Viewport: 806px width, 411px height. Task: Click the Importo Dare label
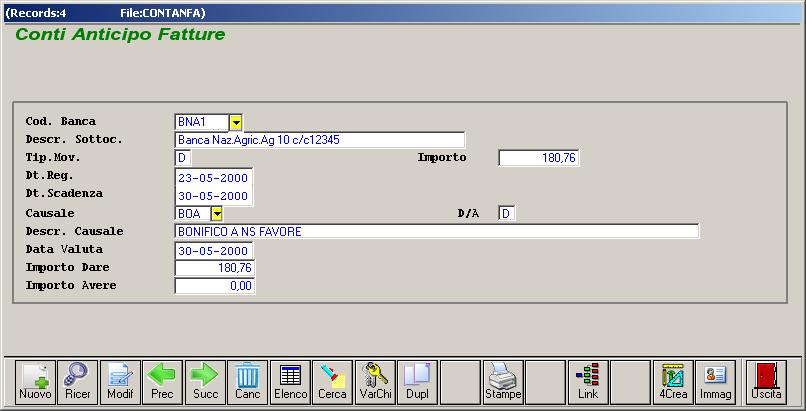67,268
